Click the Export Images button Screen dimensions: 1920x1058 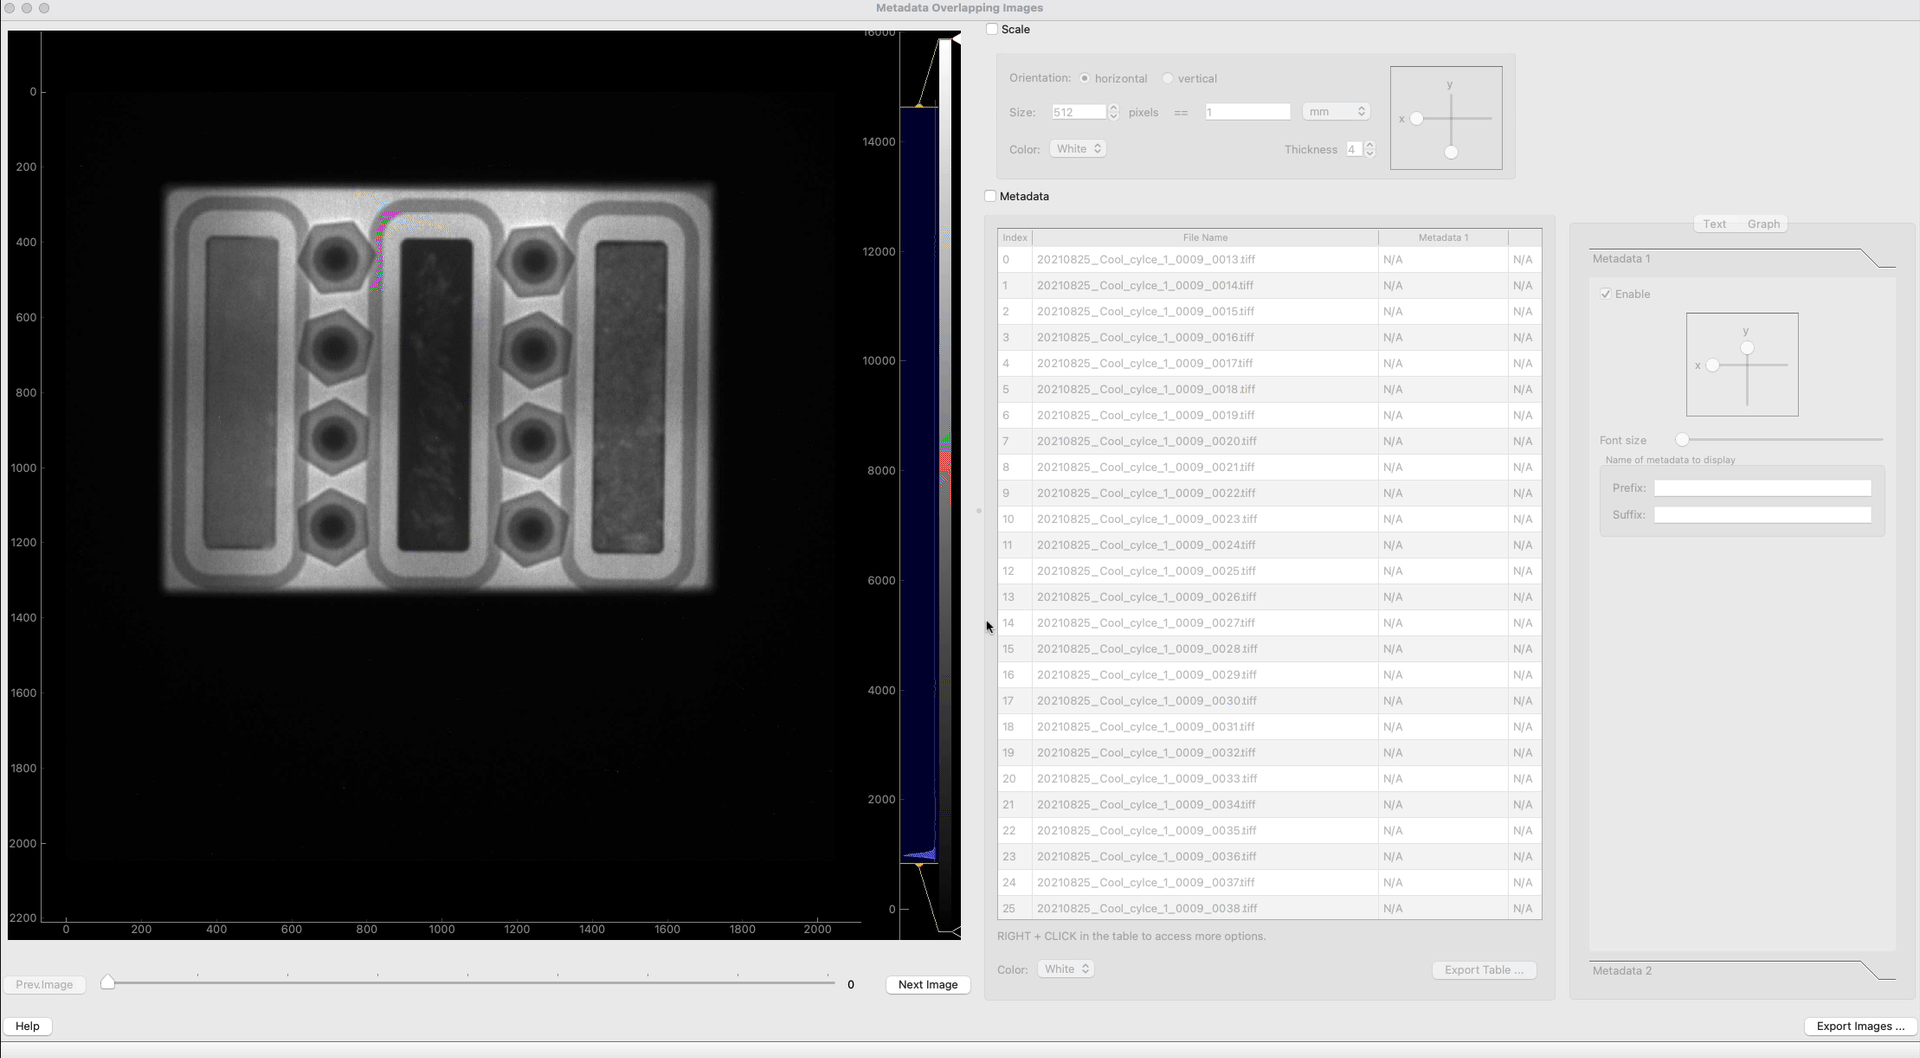click(1859, 1026)
